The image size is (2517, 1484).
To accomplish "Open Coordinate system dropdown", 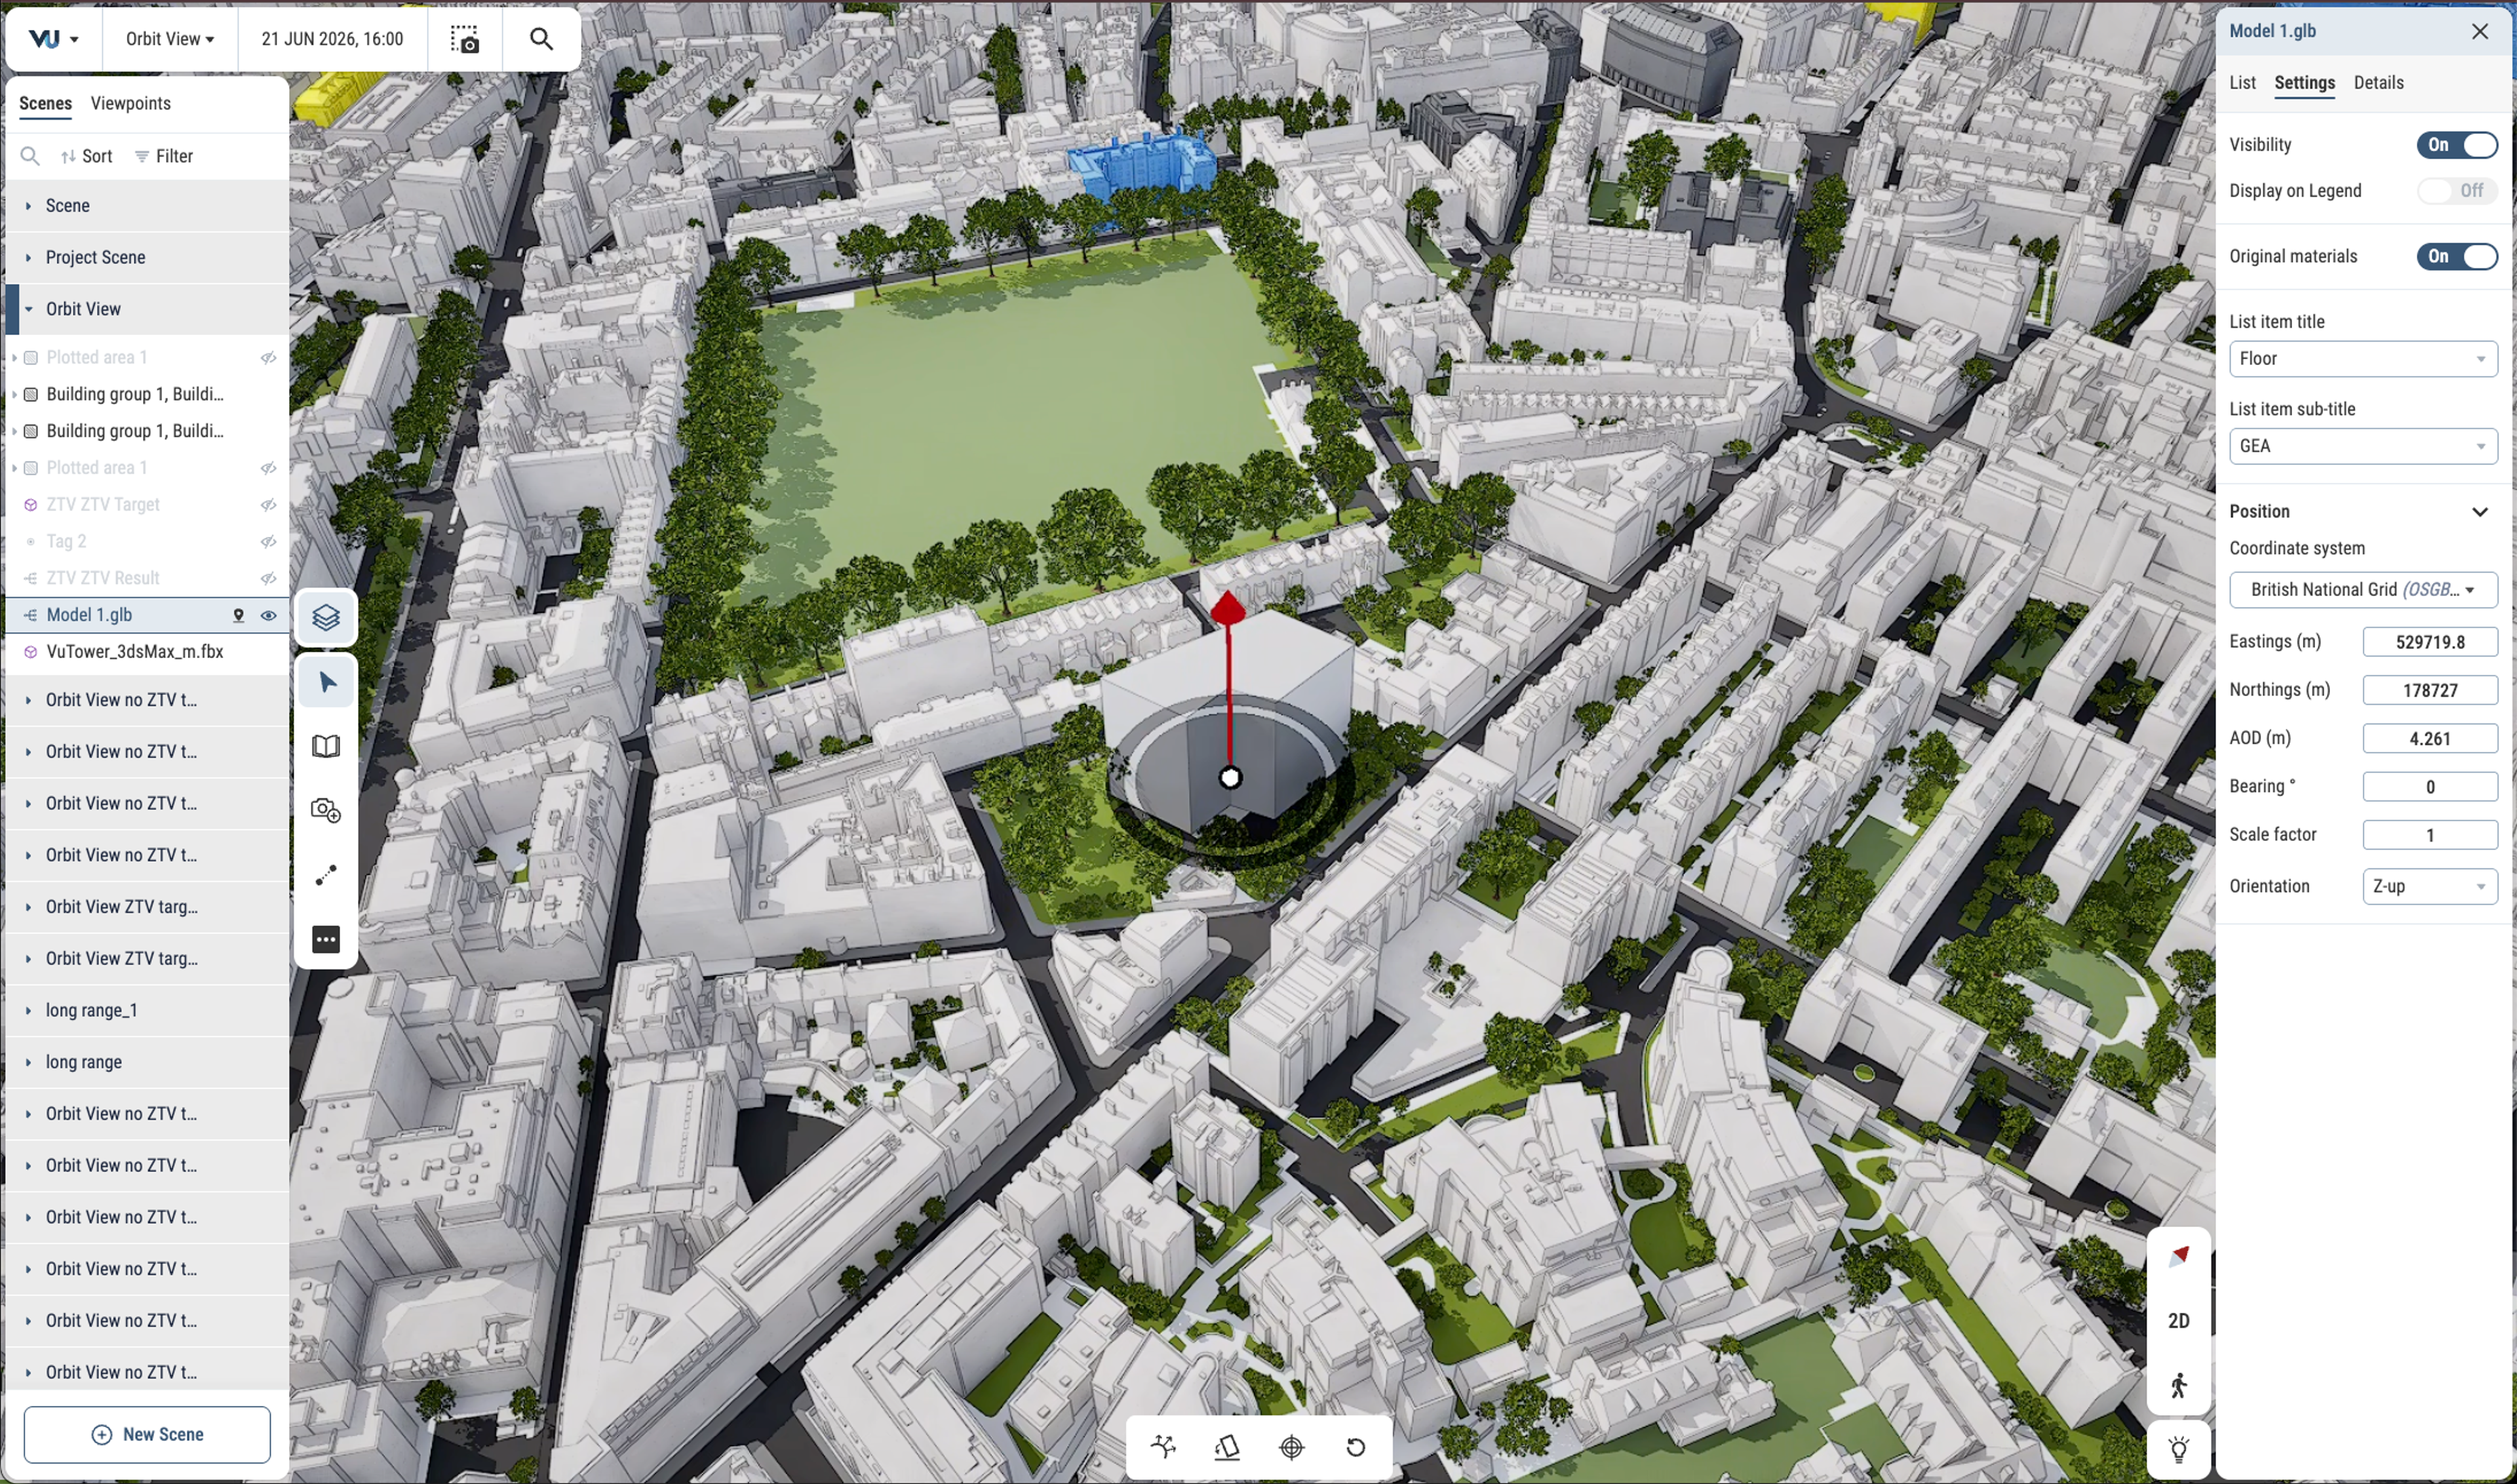I will point(2362,590).
